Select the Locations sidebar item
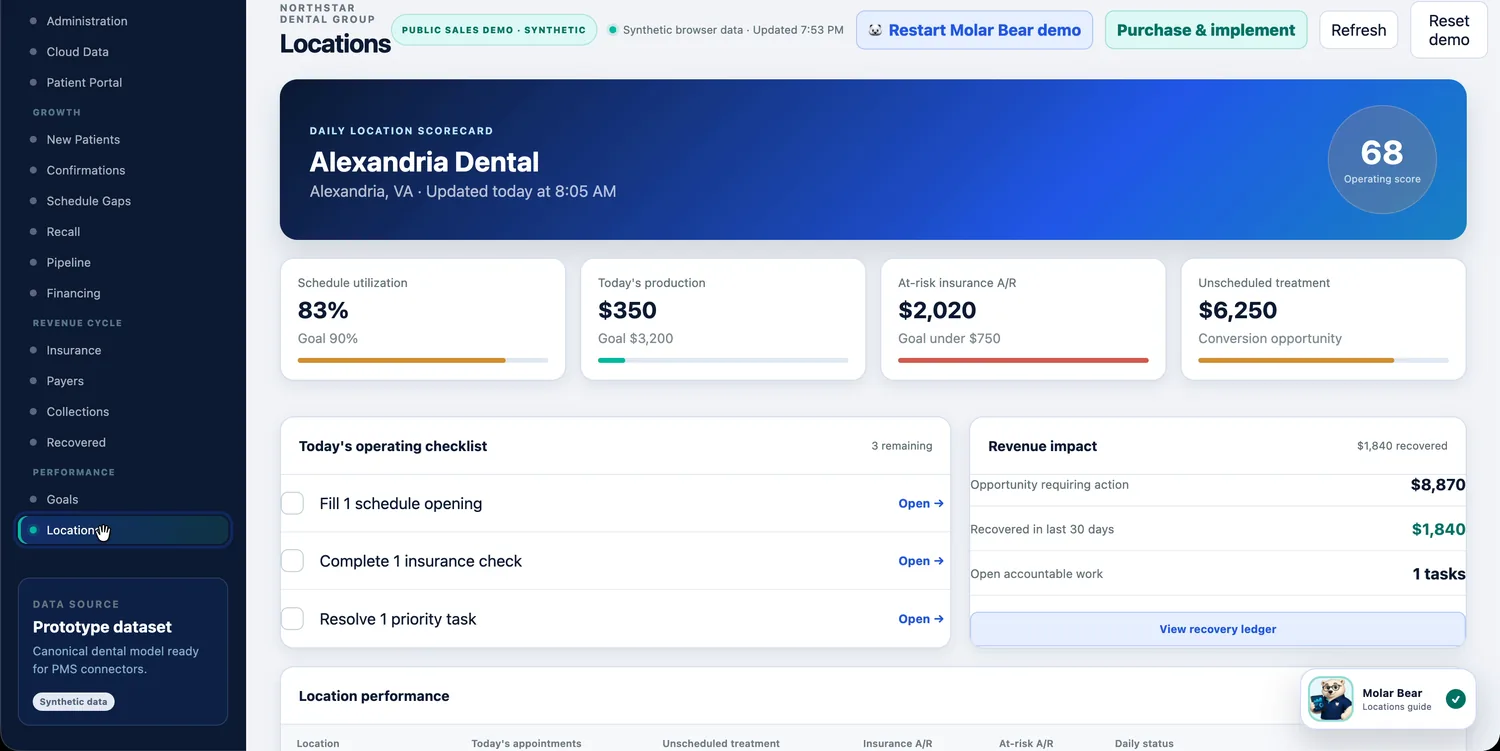1500x751 pixels. (x=124, y=530)
